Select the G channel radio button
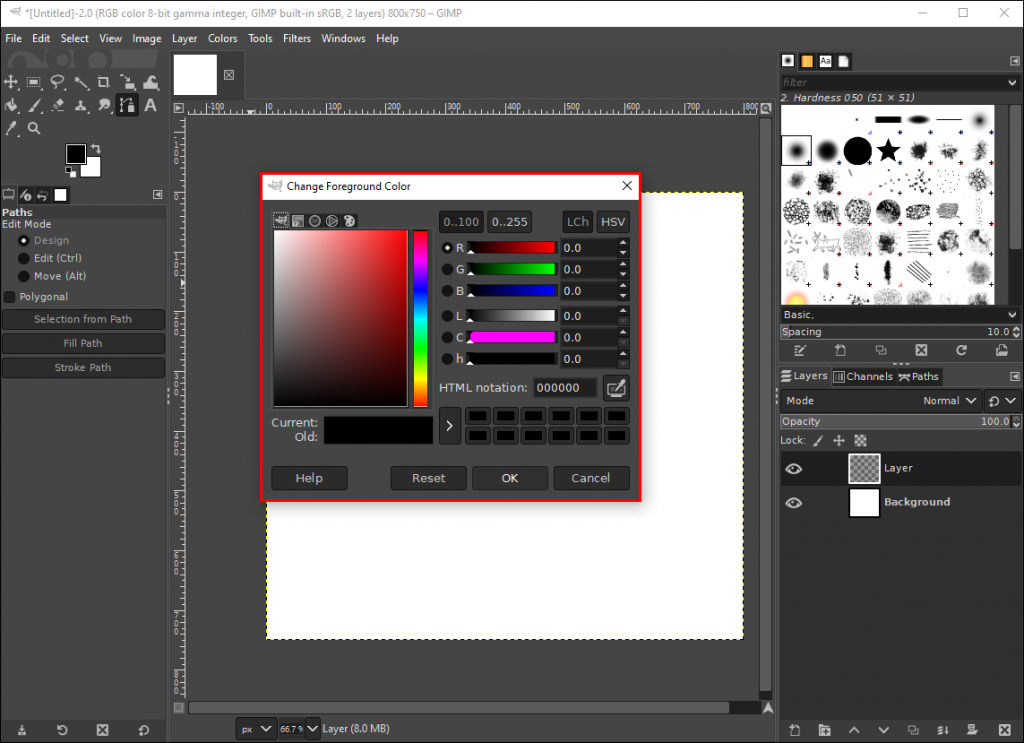This screenshot has width=1024, height=743. pos(447,269)
